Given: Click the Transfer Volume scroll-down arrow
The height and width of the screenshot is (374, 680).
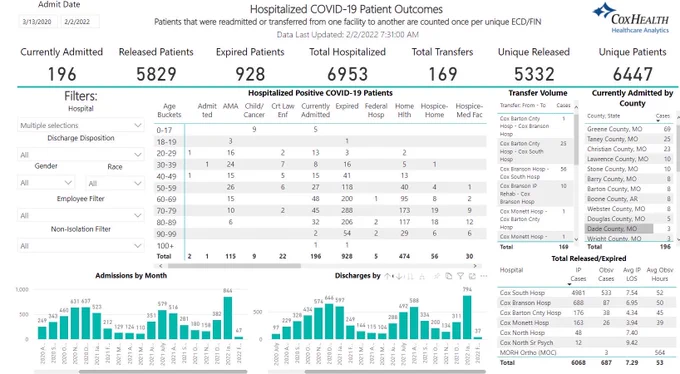Looking at the screenshot, I should click(x=576, y=239).
